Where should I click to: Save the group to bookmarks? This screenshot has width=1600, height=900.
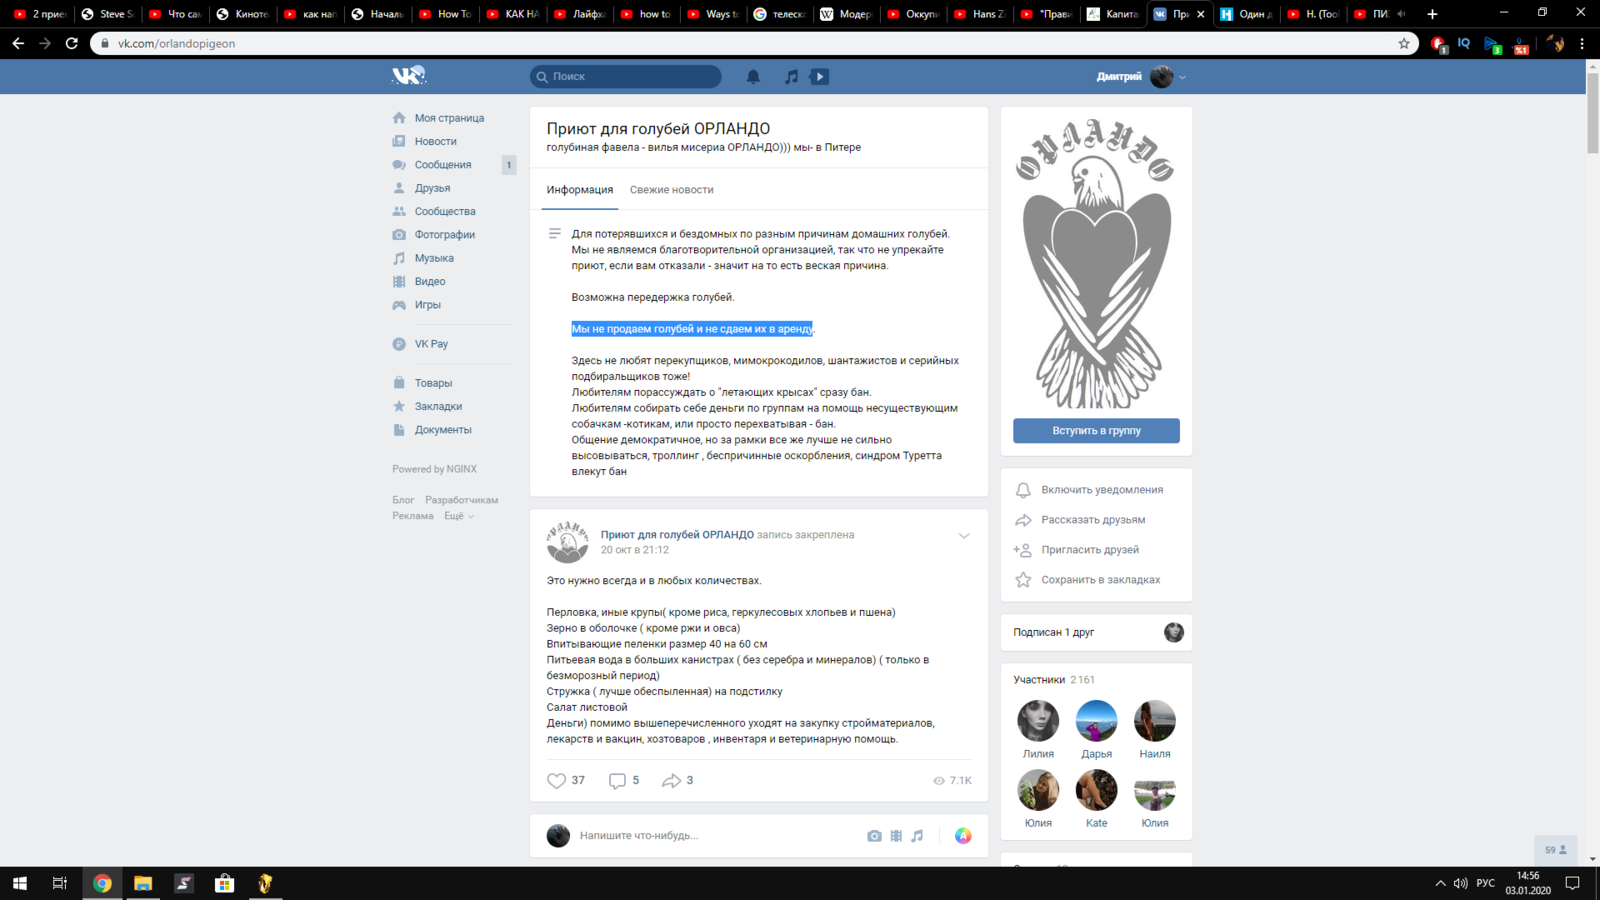click(1100, 580)
